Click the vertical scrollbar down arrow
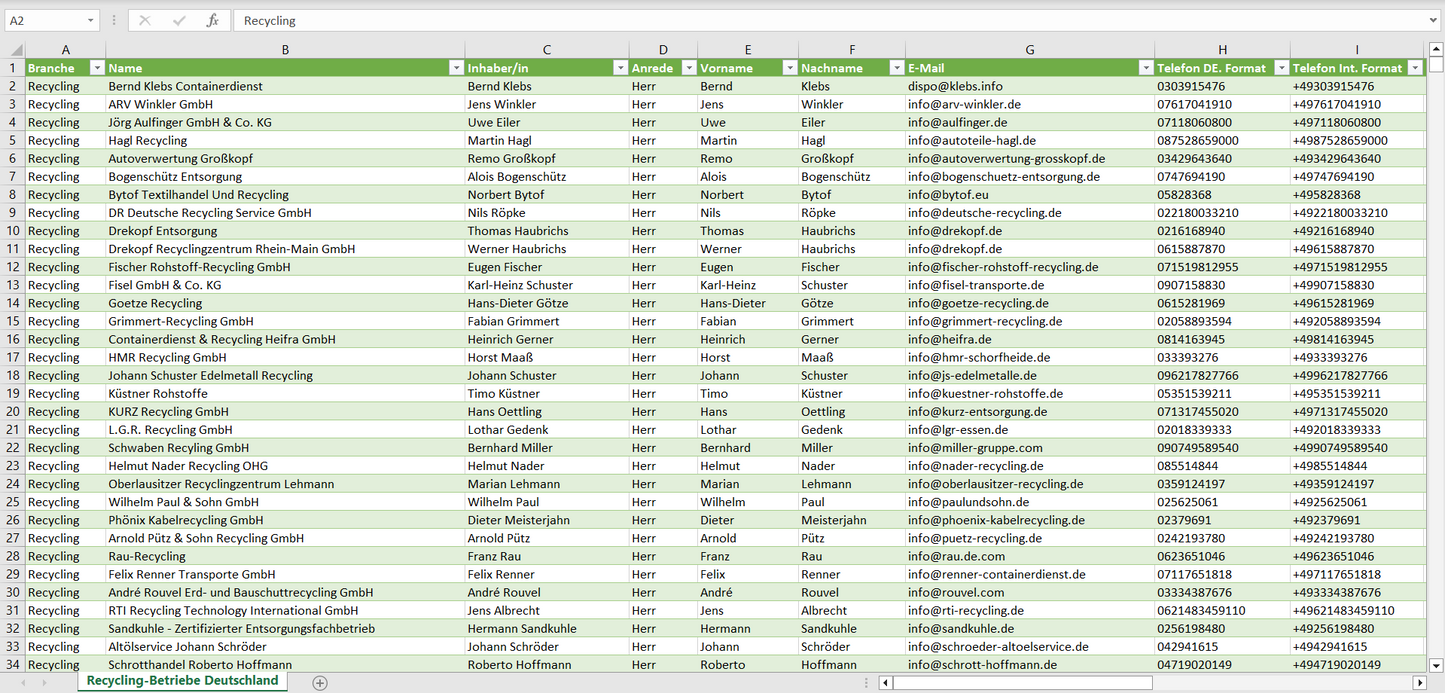1445x693 pixels. [1436, 665]
